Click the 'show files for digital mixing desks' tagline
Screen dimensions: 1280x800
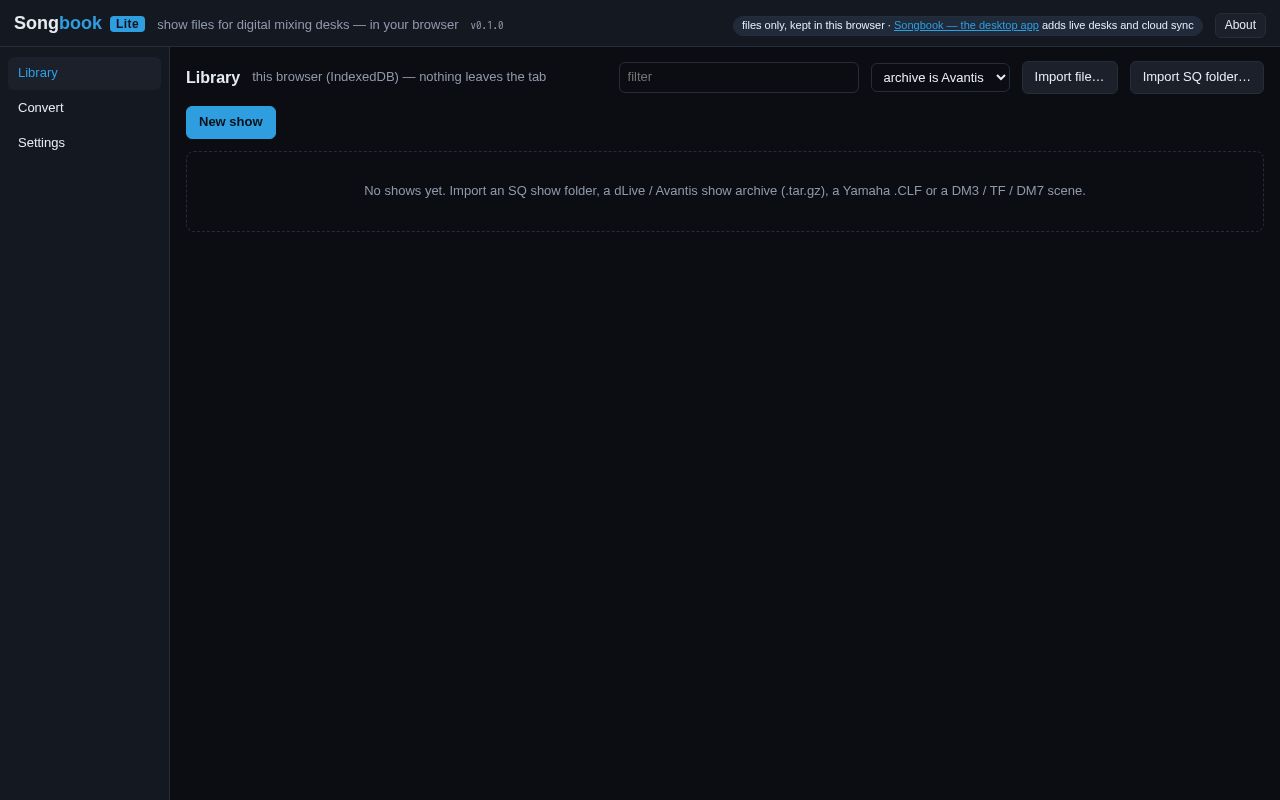(308, 25)
